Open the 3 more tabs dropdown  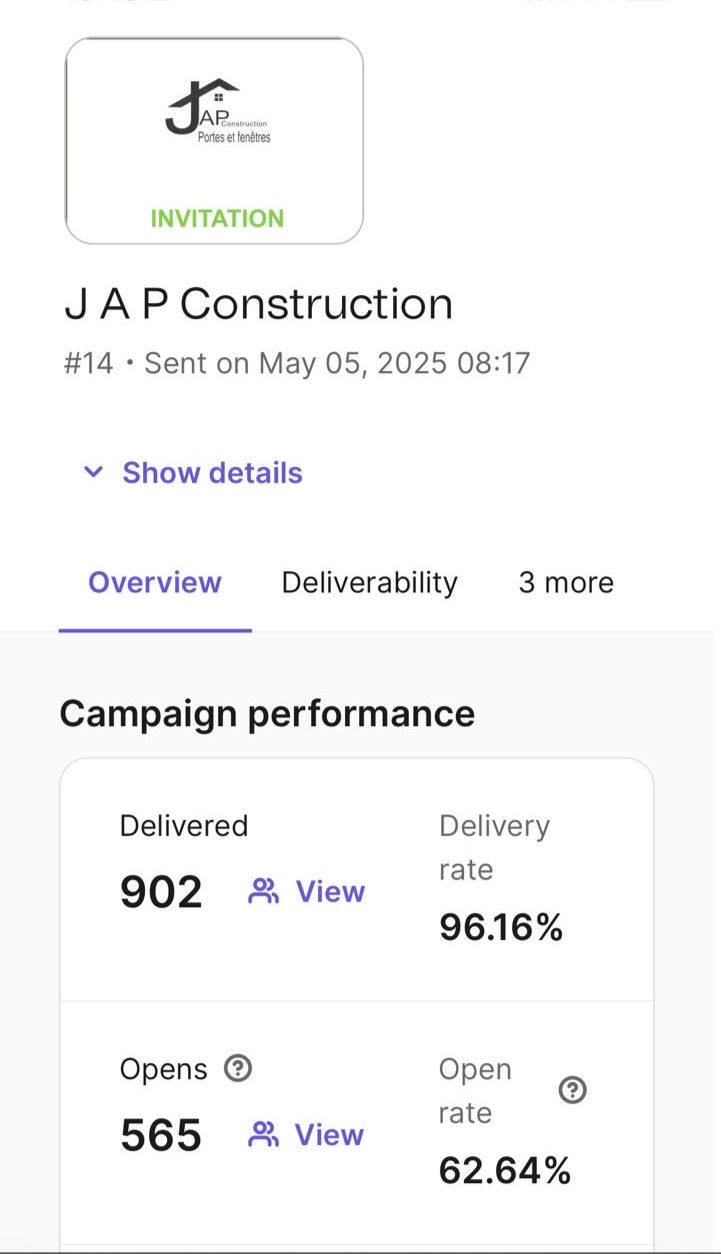coord(566,583)
